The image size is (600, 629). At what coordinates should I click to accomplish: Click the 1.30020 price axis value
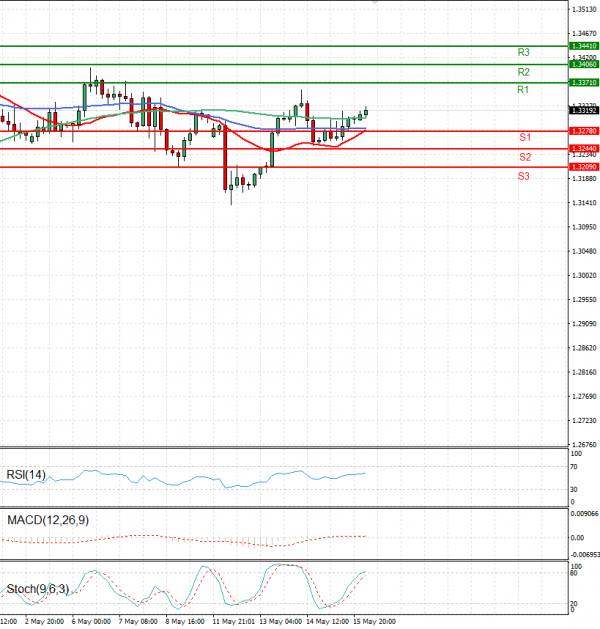tap(584, 276)
